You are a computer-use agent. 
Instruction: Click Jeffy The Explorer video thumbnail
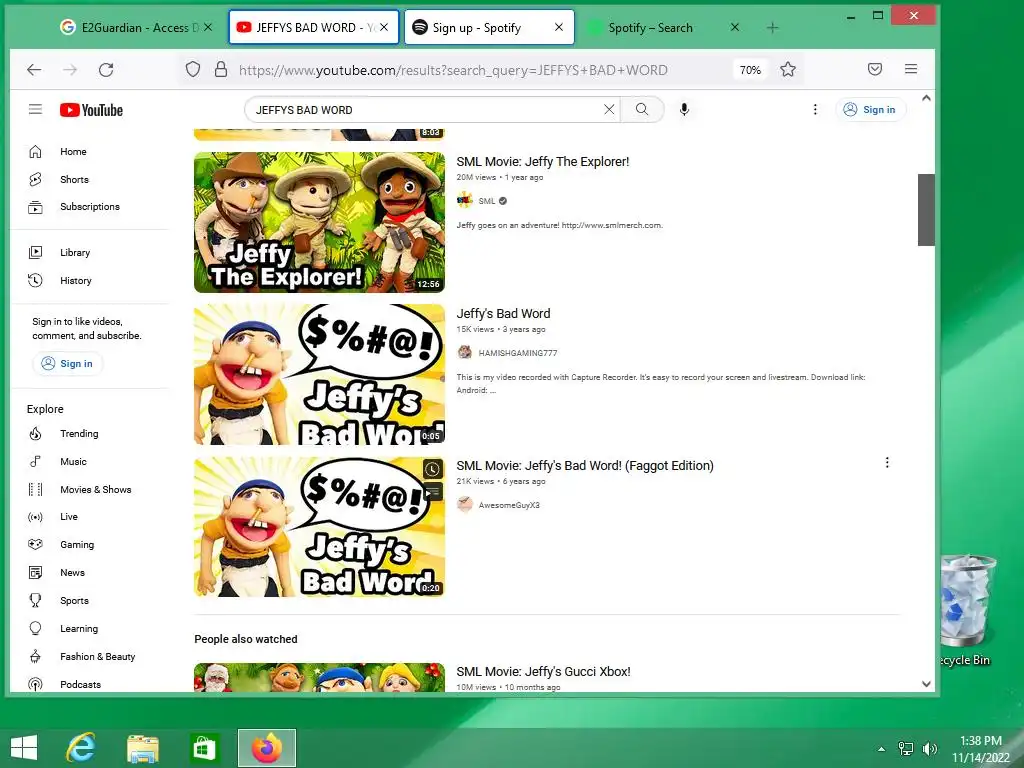point(319,222)
